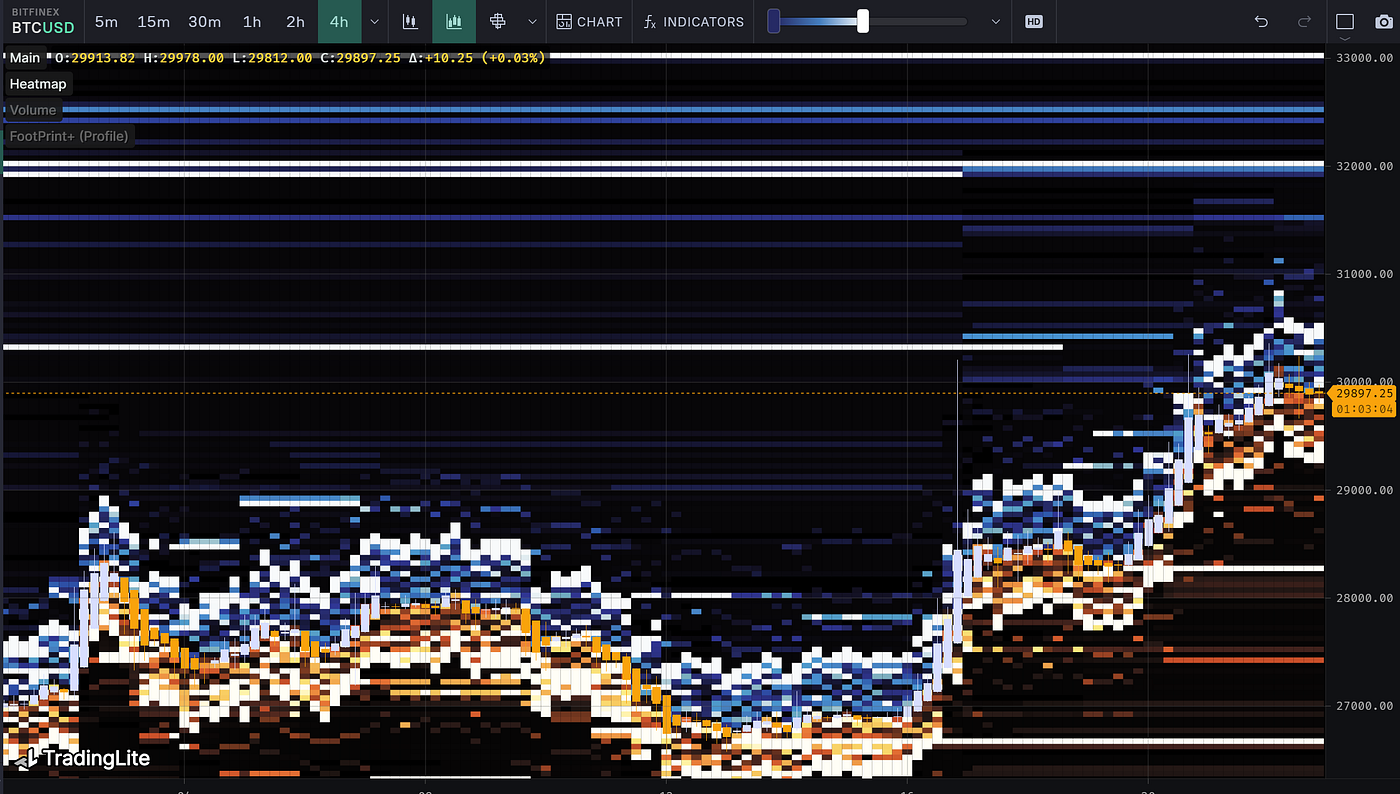Image resolution: width=1400 pixels, height=794 pixels.
Task: Switch to the 2h timeframe
Action: [295, 21]
